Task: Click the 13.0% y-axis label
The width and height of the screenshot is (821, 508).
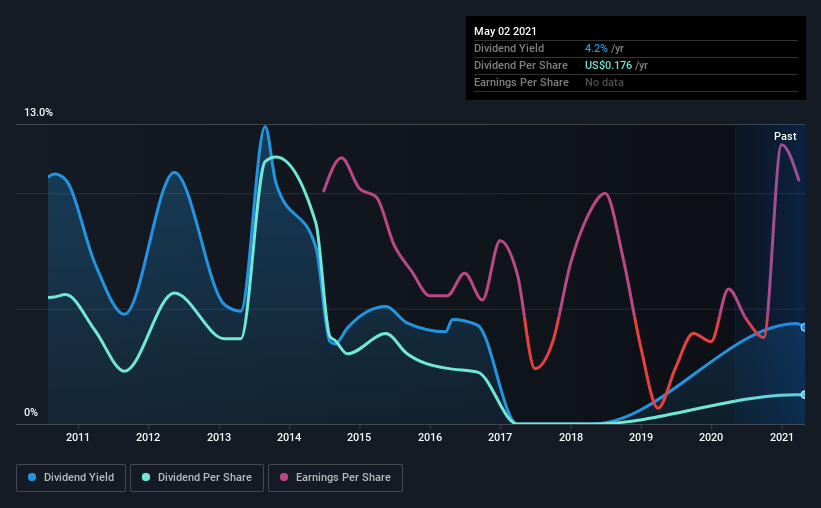Action: pyautogui.click(x=38, y=113)
